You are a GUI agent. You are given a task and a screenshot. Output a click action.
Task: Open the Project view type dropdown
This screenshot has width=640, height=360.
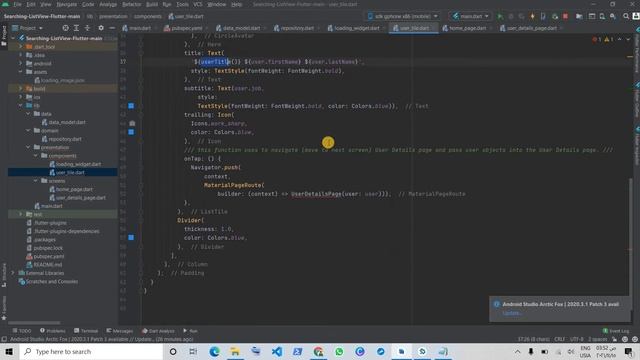pyautogui.click(x=27, y=28)
